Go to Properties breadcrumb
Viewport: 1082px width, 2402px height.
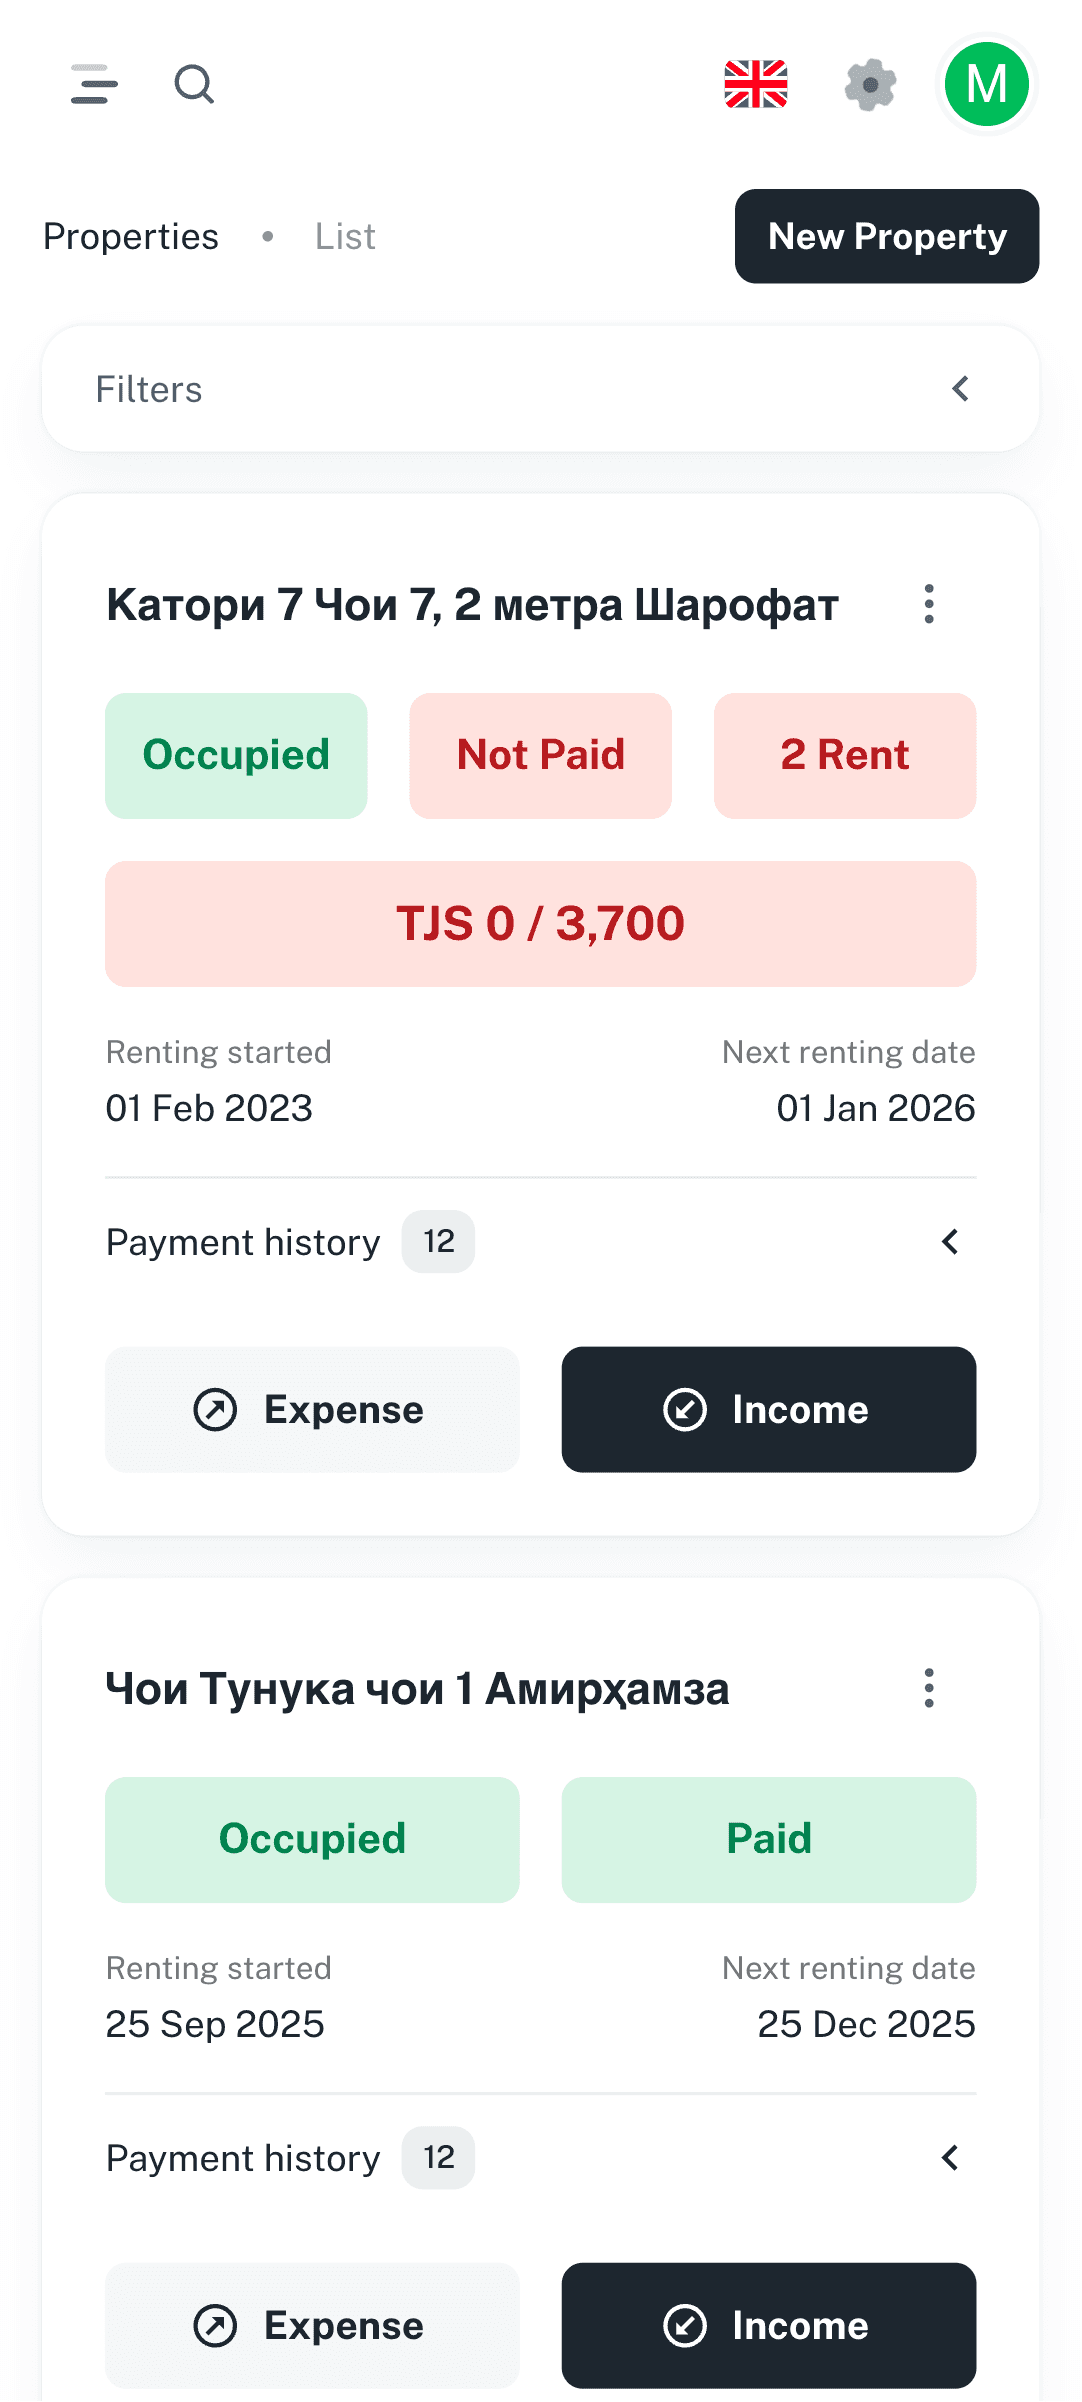(131, 237)
